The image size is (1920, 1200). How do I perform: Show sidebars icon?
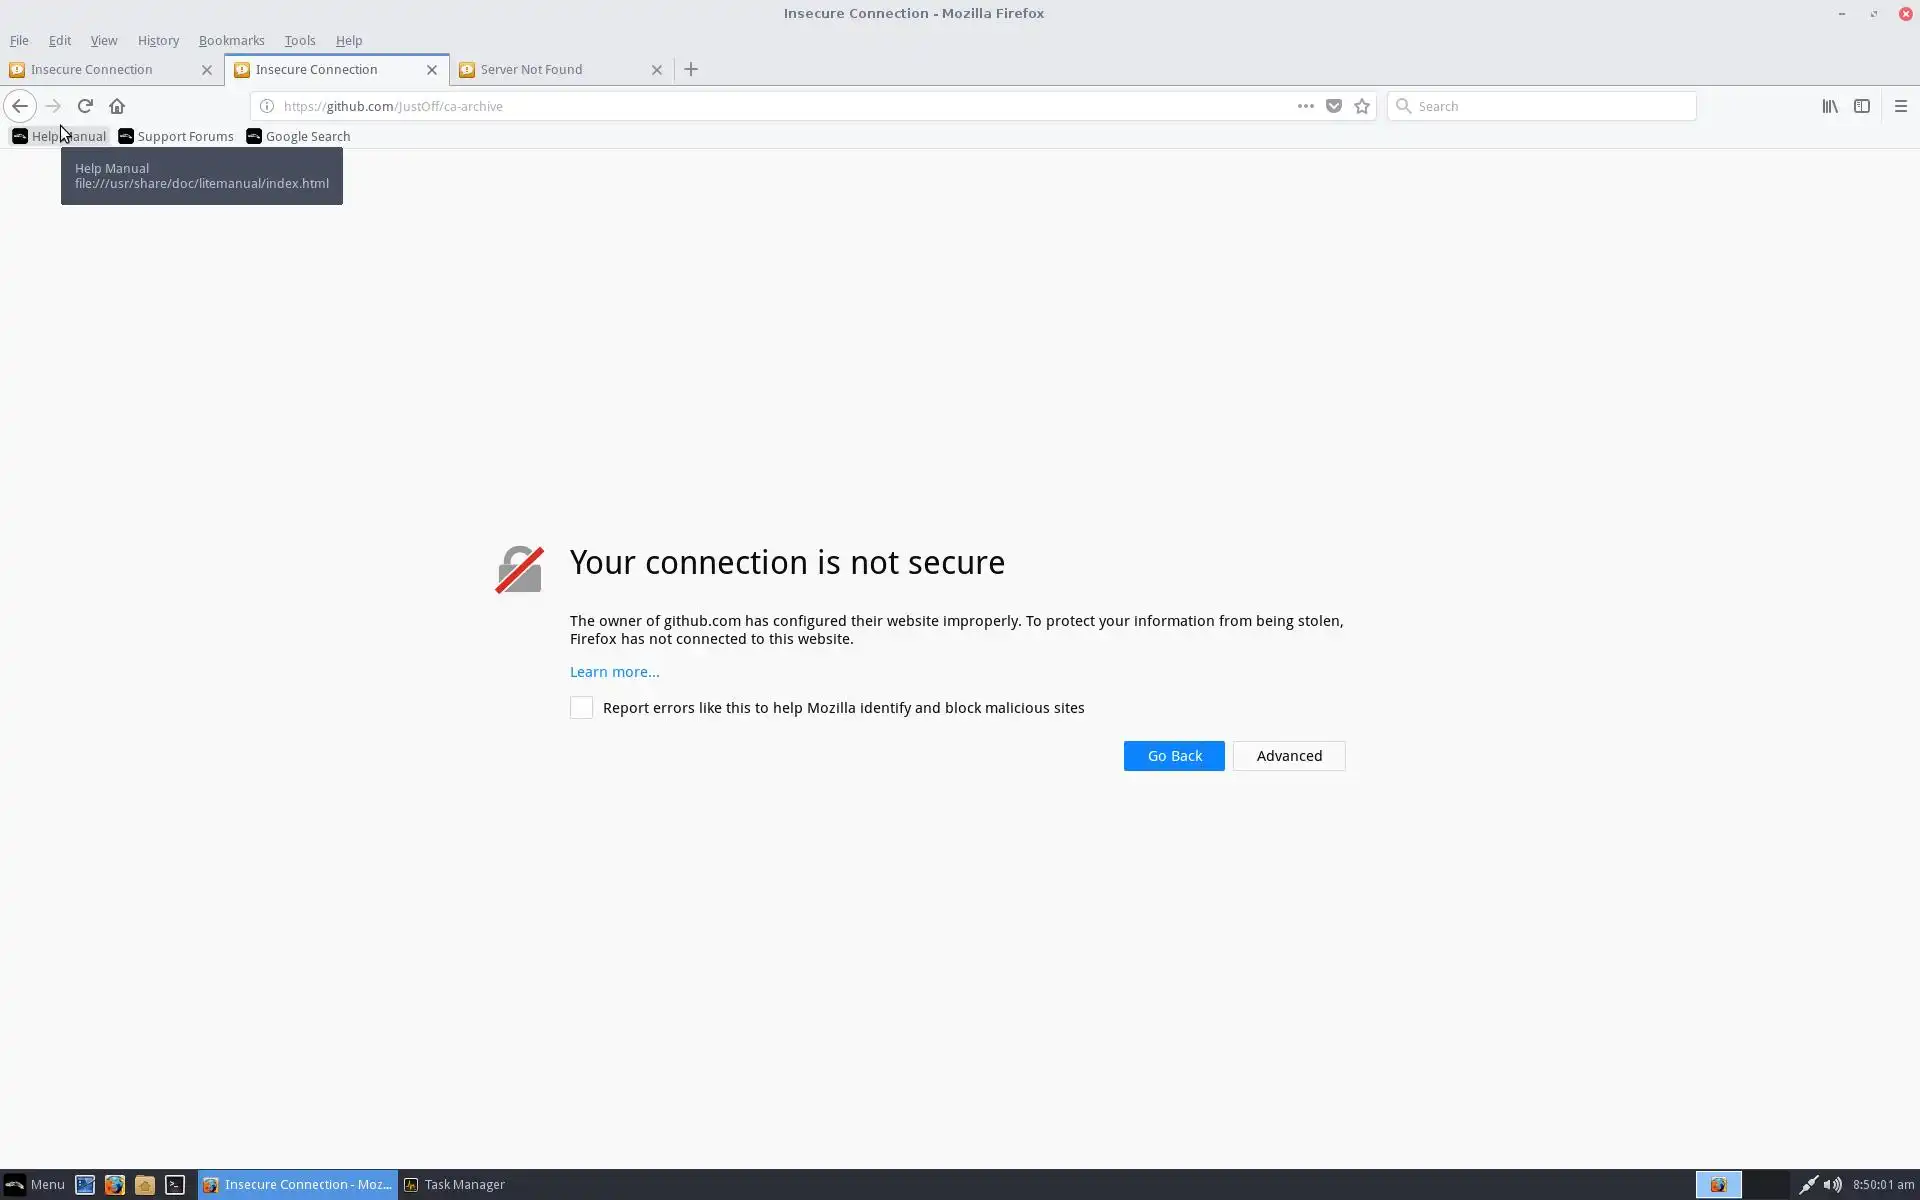(x=1861, y=106)
